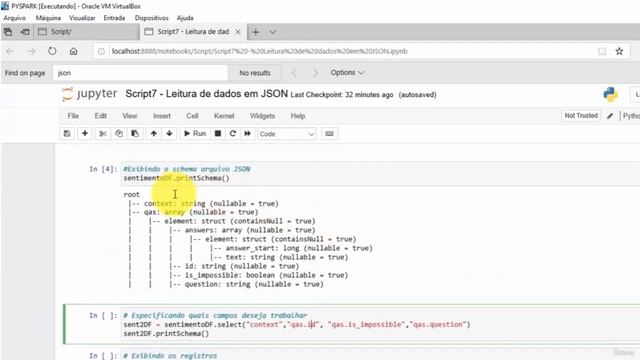Image resolution: width=640 pixels, height=360 pixels.
Task: Click the sent2DF.printSchema() code line
Action: click(166, 333)
